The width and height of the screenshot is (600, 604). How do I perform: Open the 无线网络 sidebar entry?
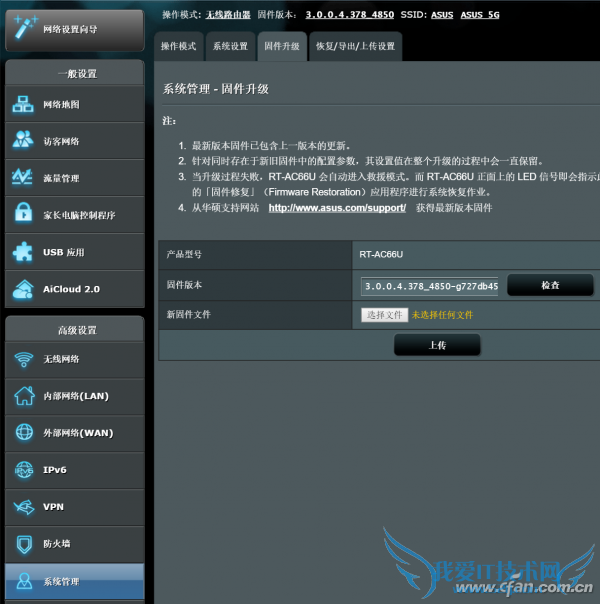[x=75, y=359]
